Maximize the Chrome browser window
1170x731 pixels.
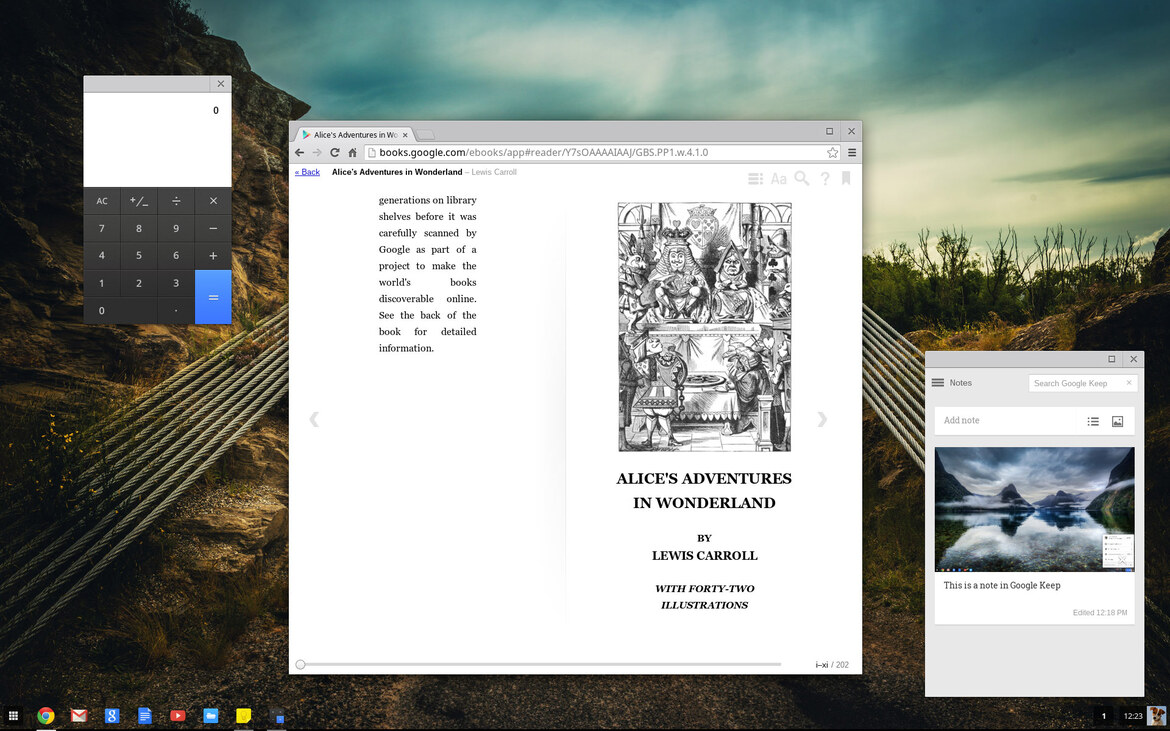pos(829,131)
